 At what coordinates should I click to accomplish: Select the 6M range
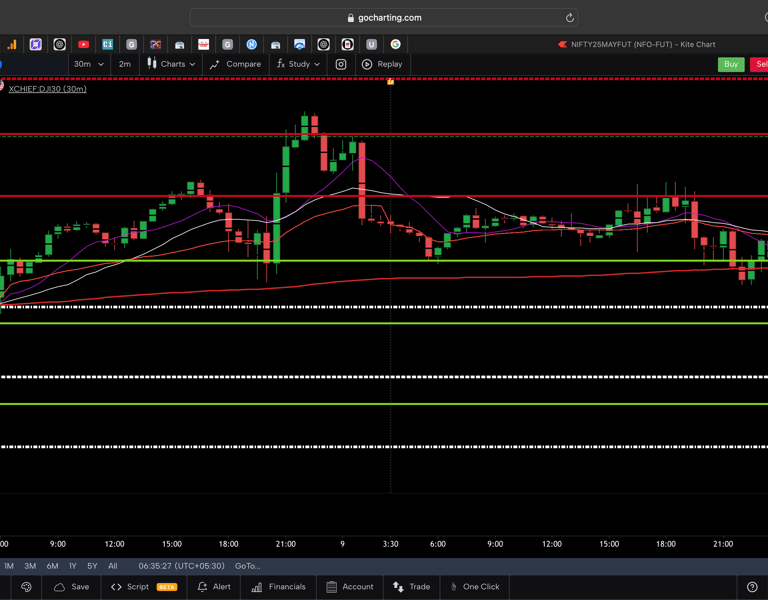click(x=52, y=566)
